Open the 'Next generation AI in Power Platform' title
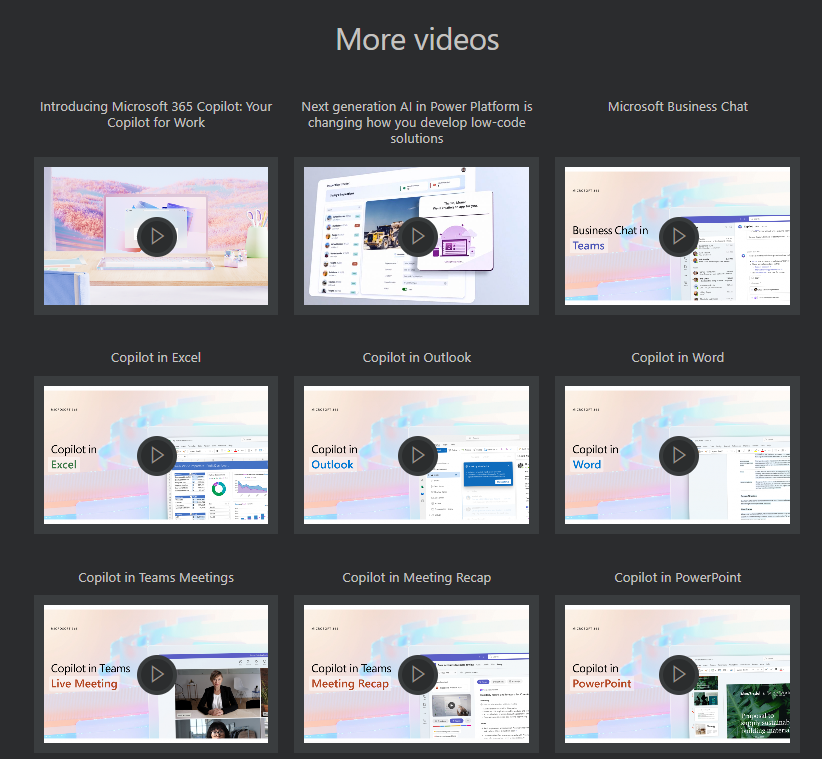The height and width of the screenshot is (759, 822). [x=417, y=122]
